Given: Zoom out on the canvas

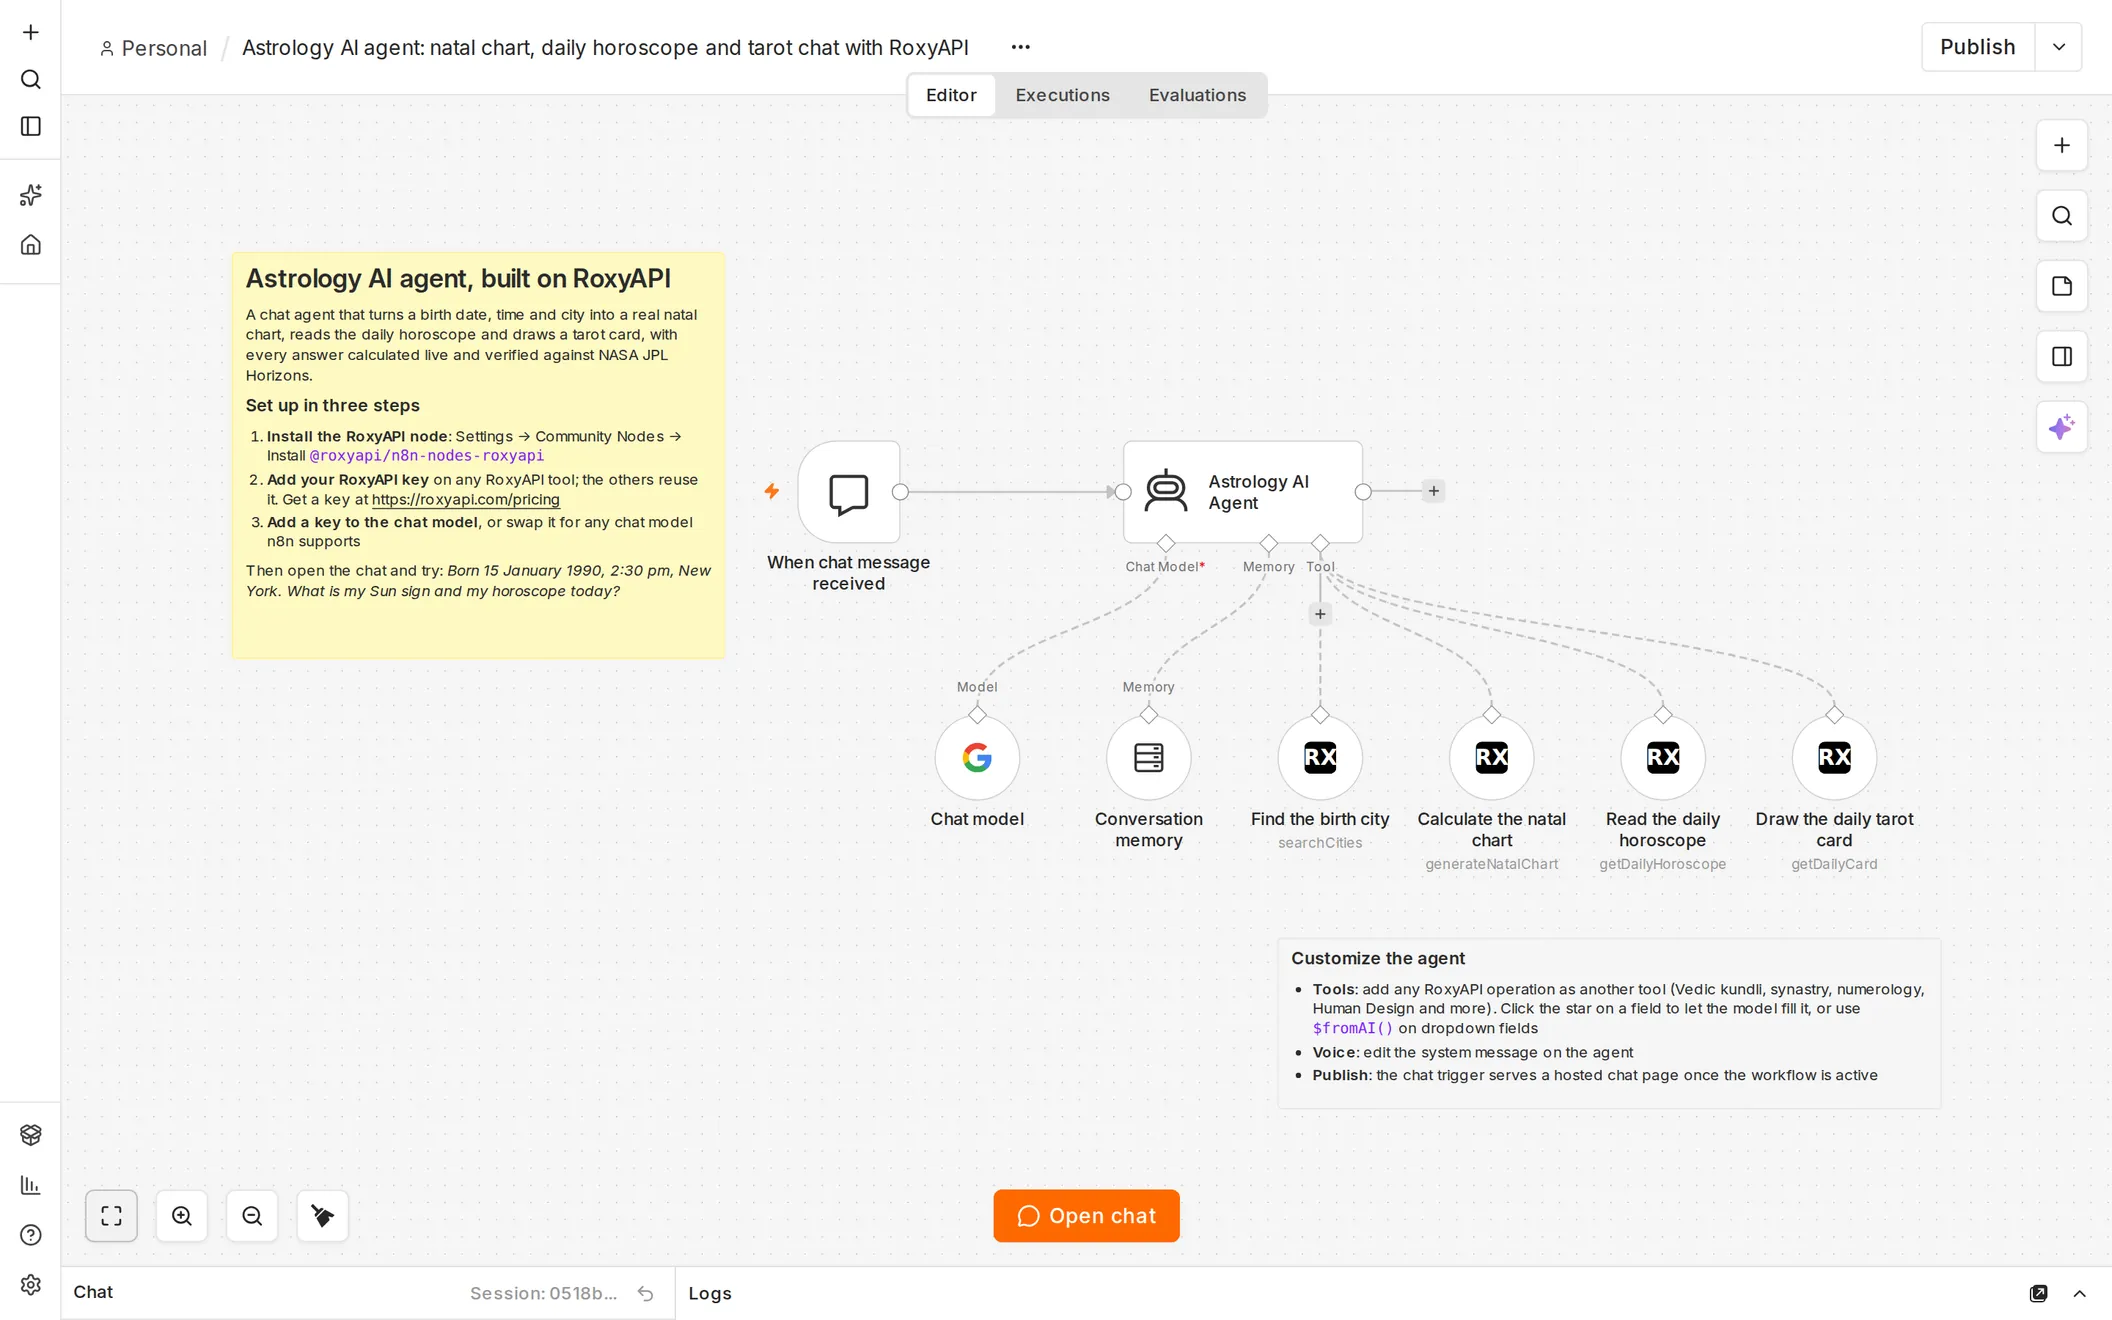Looking at the screenshot, I should 252,1216.
